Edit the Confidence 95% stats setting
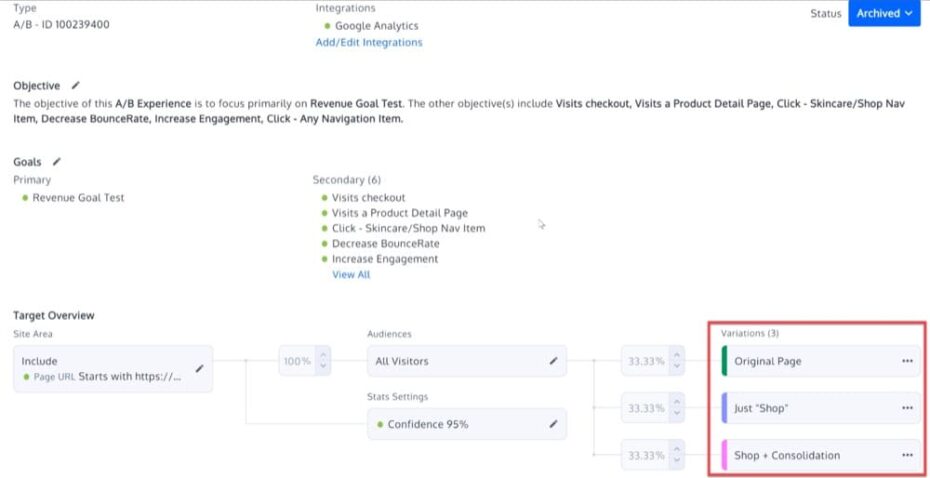The height and width of the screenshot is (478, 930). coord(553,424)
